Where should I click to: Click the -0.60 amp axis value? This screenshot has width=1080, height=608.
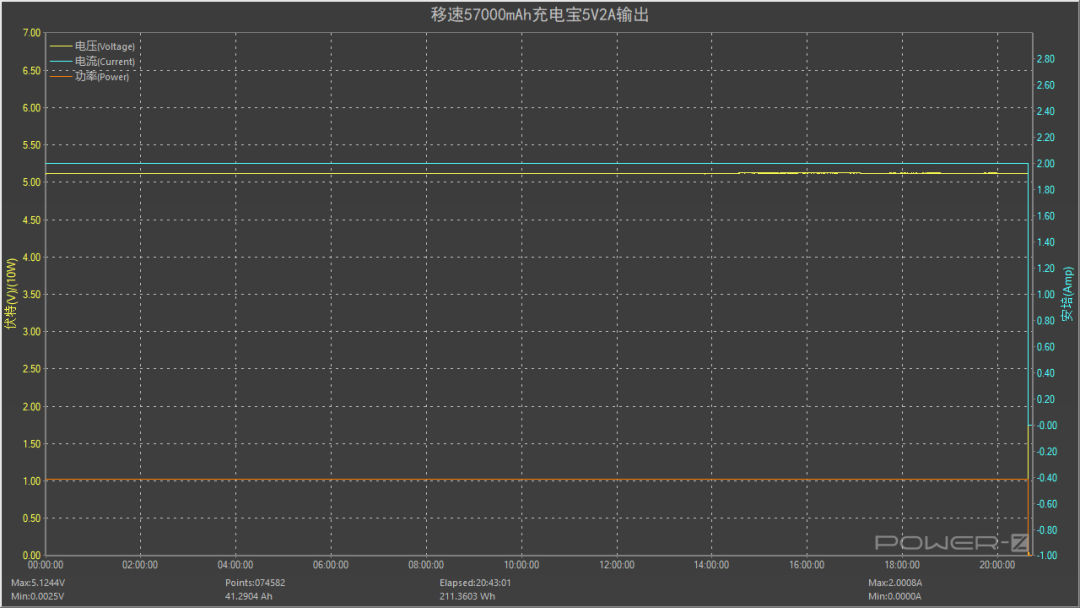pyautogui.click(x=1047, y=504)
